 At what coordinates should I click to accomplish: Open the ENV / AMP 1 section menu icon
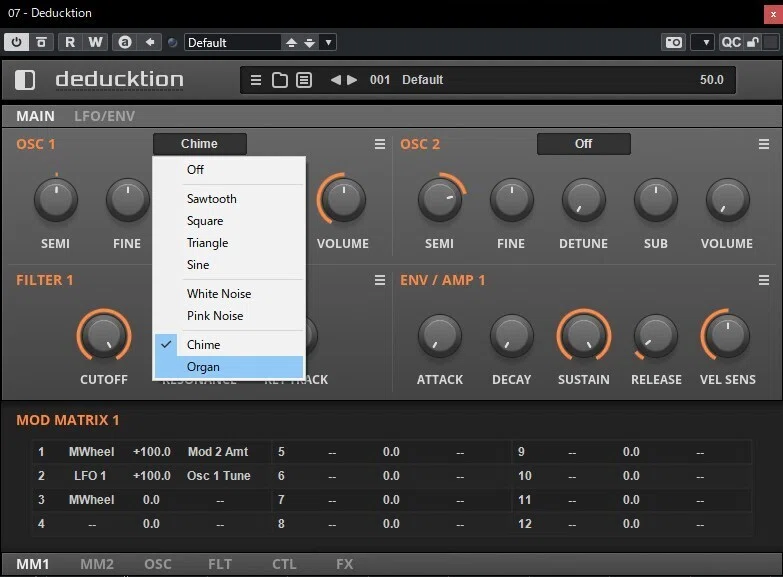pyautogui.click(x=764, y=280)
